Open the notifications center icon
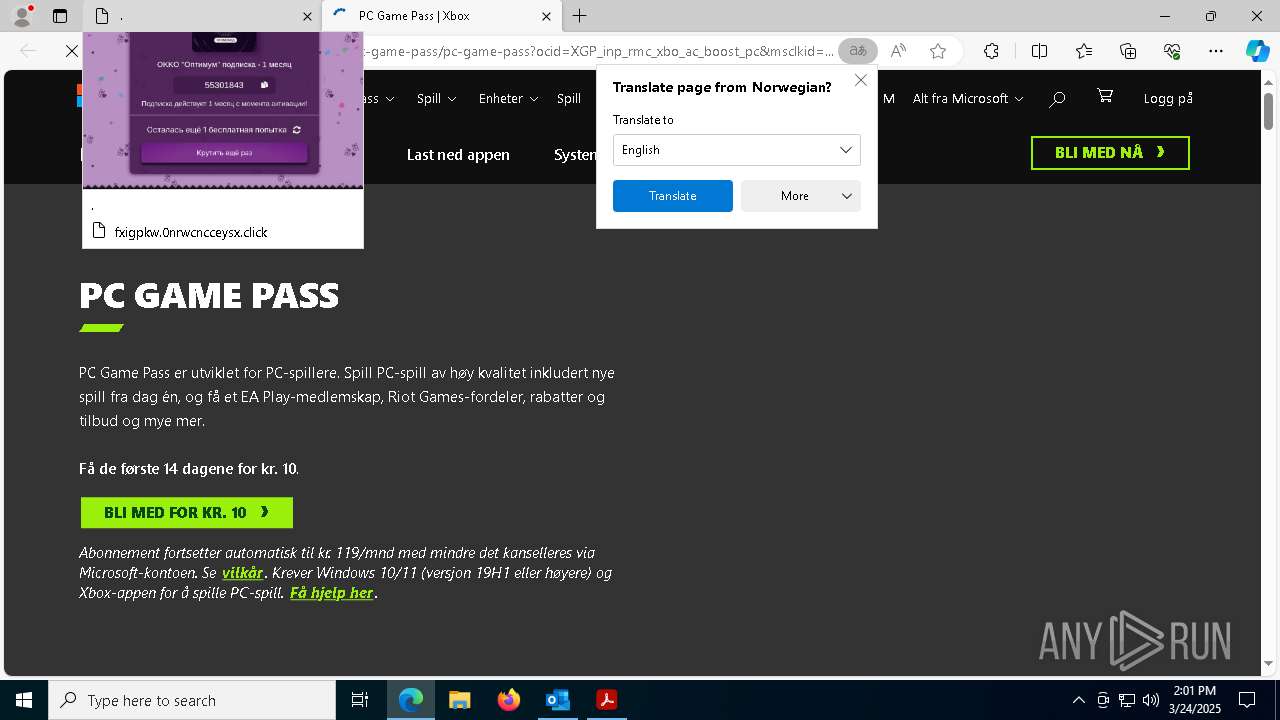 (1247, 700)
